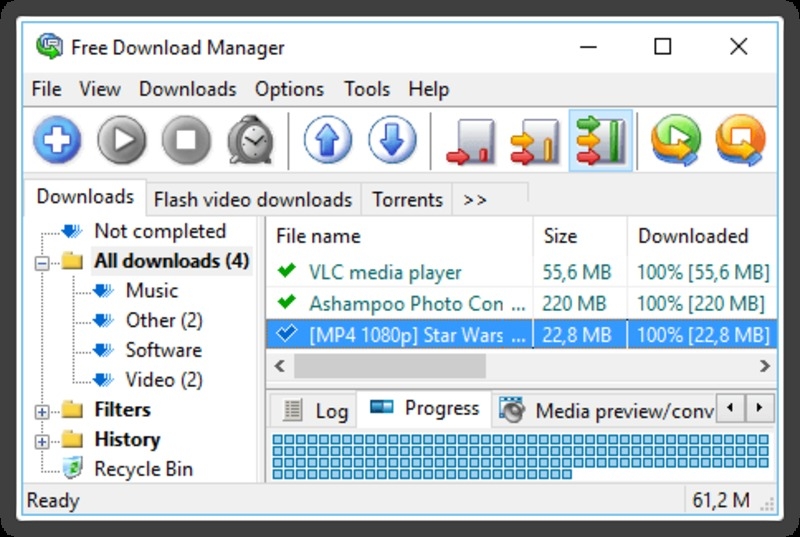
Task: Sort by File name column header
Action: pyautogui.click(x=399, y=236)
